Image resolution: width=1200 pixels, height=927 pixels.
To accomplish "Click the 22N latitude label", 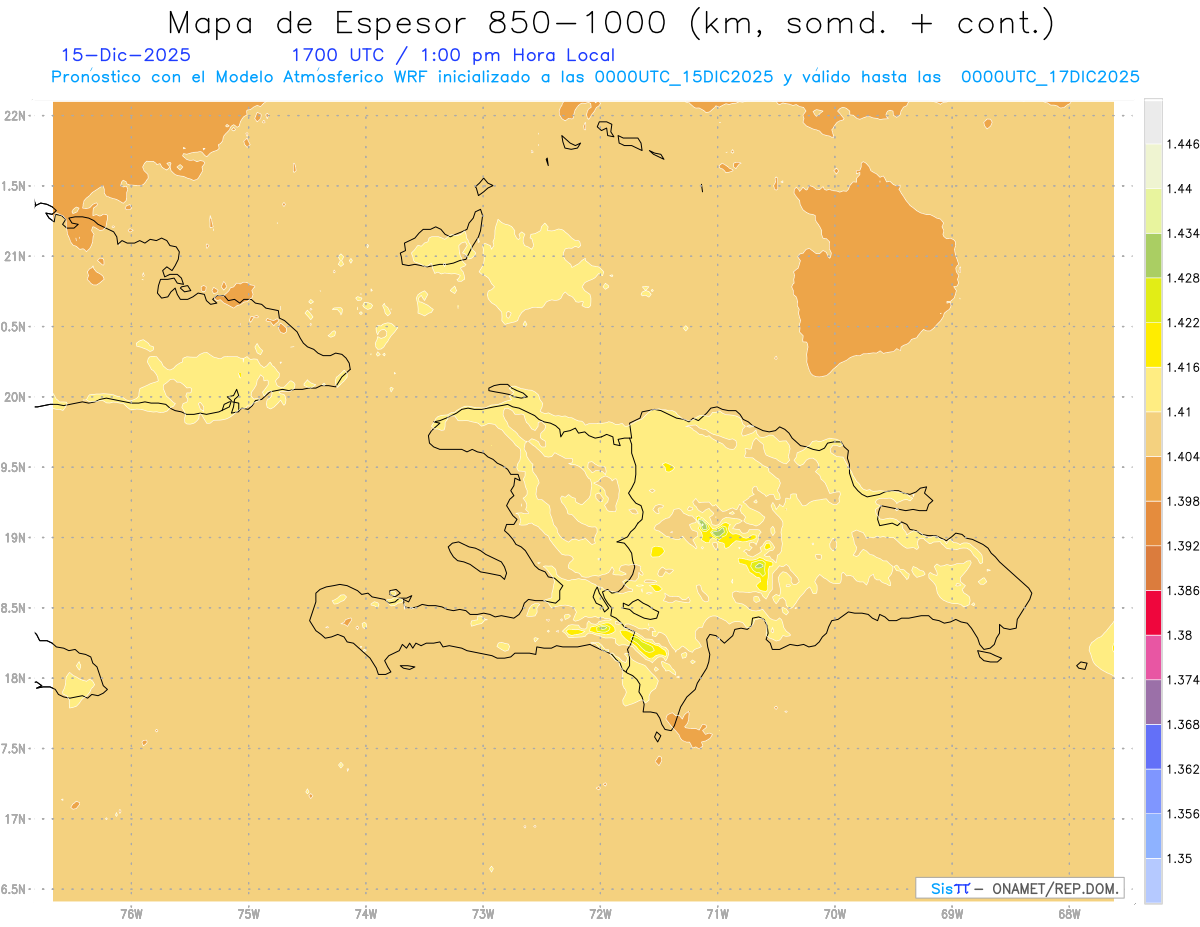I will tap(16, 116).
